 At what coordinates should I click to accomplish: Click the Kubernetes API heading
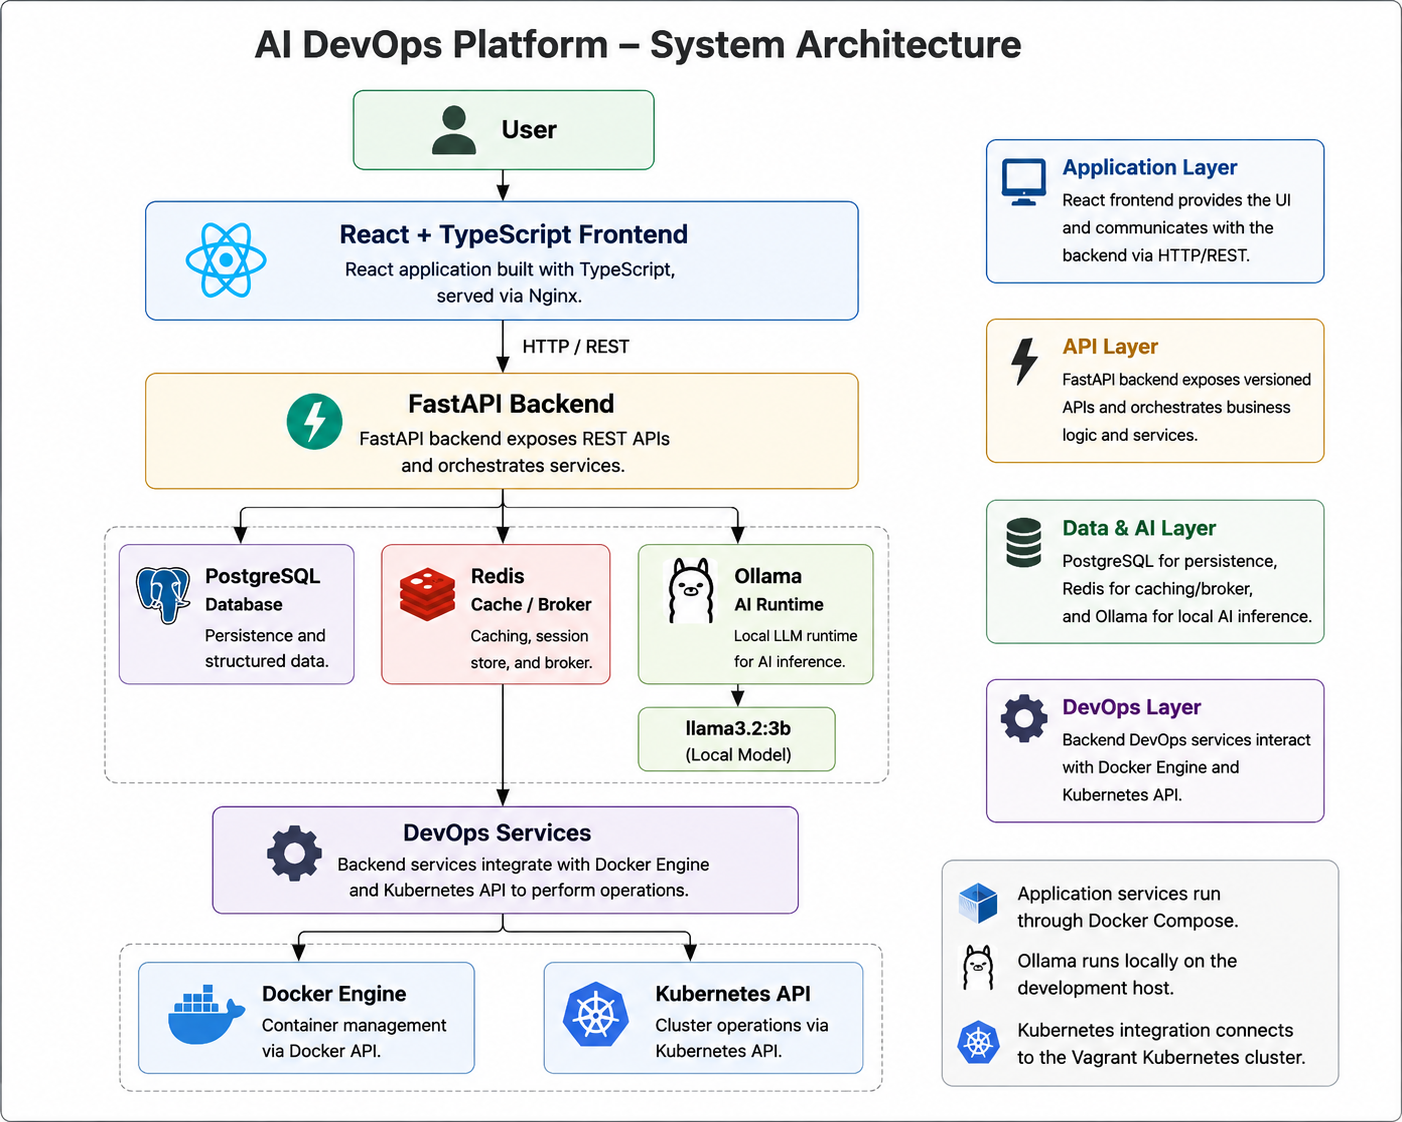click(733, 994)
